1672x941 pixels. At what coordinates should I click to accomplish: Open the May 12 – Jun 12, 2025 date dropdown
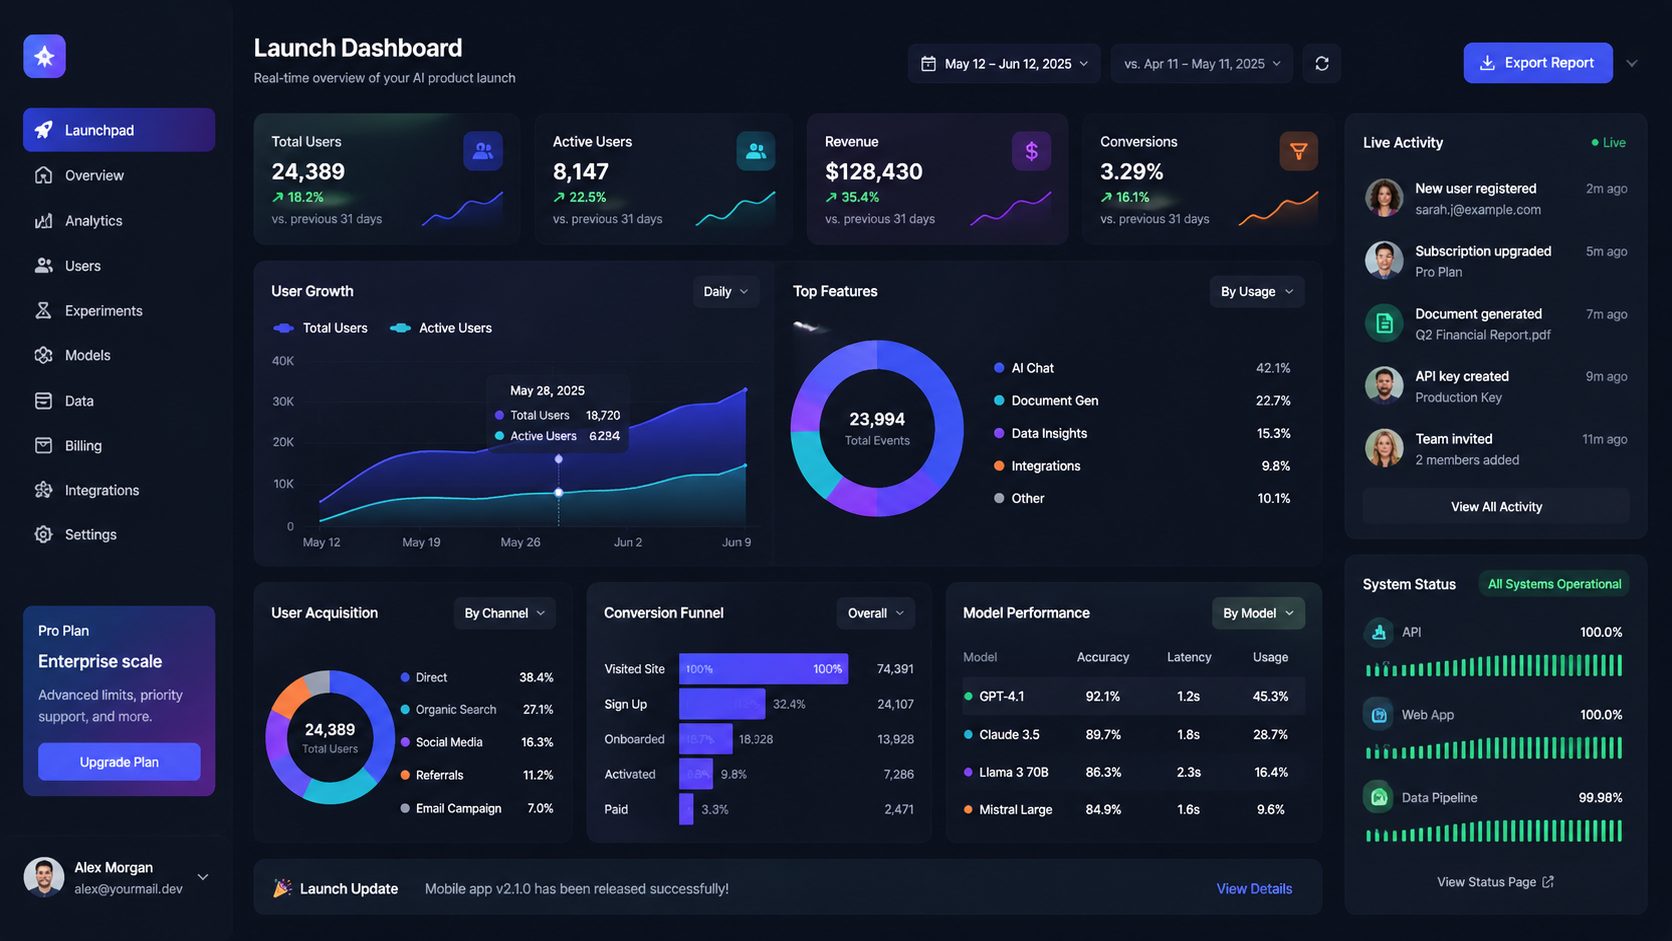(x=1004, y=64)
